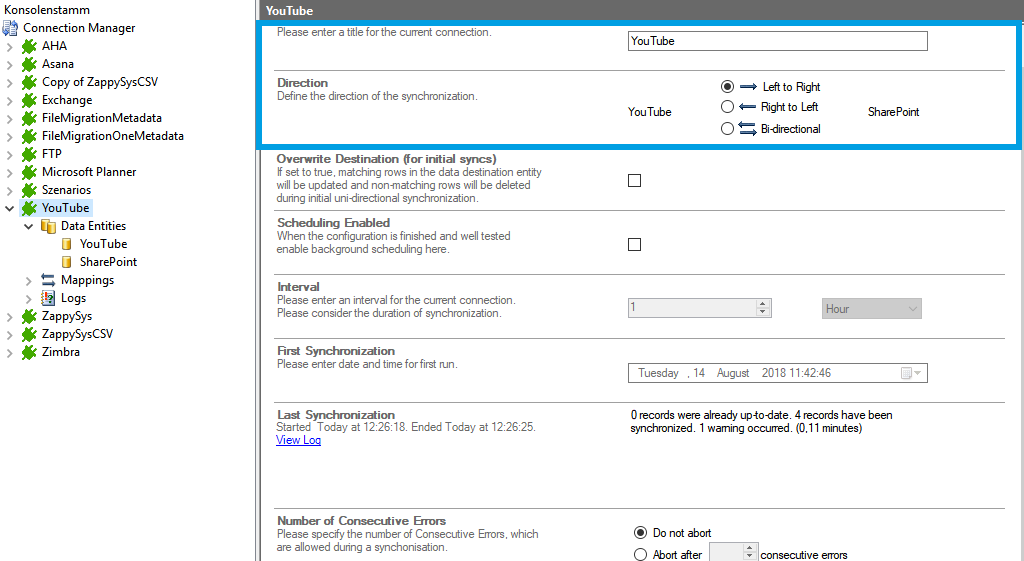Collapse the YouTube connection node
Viewport: 1024px width, 561px height.
pyautogui.click(x=10, y=208)
